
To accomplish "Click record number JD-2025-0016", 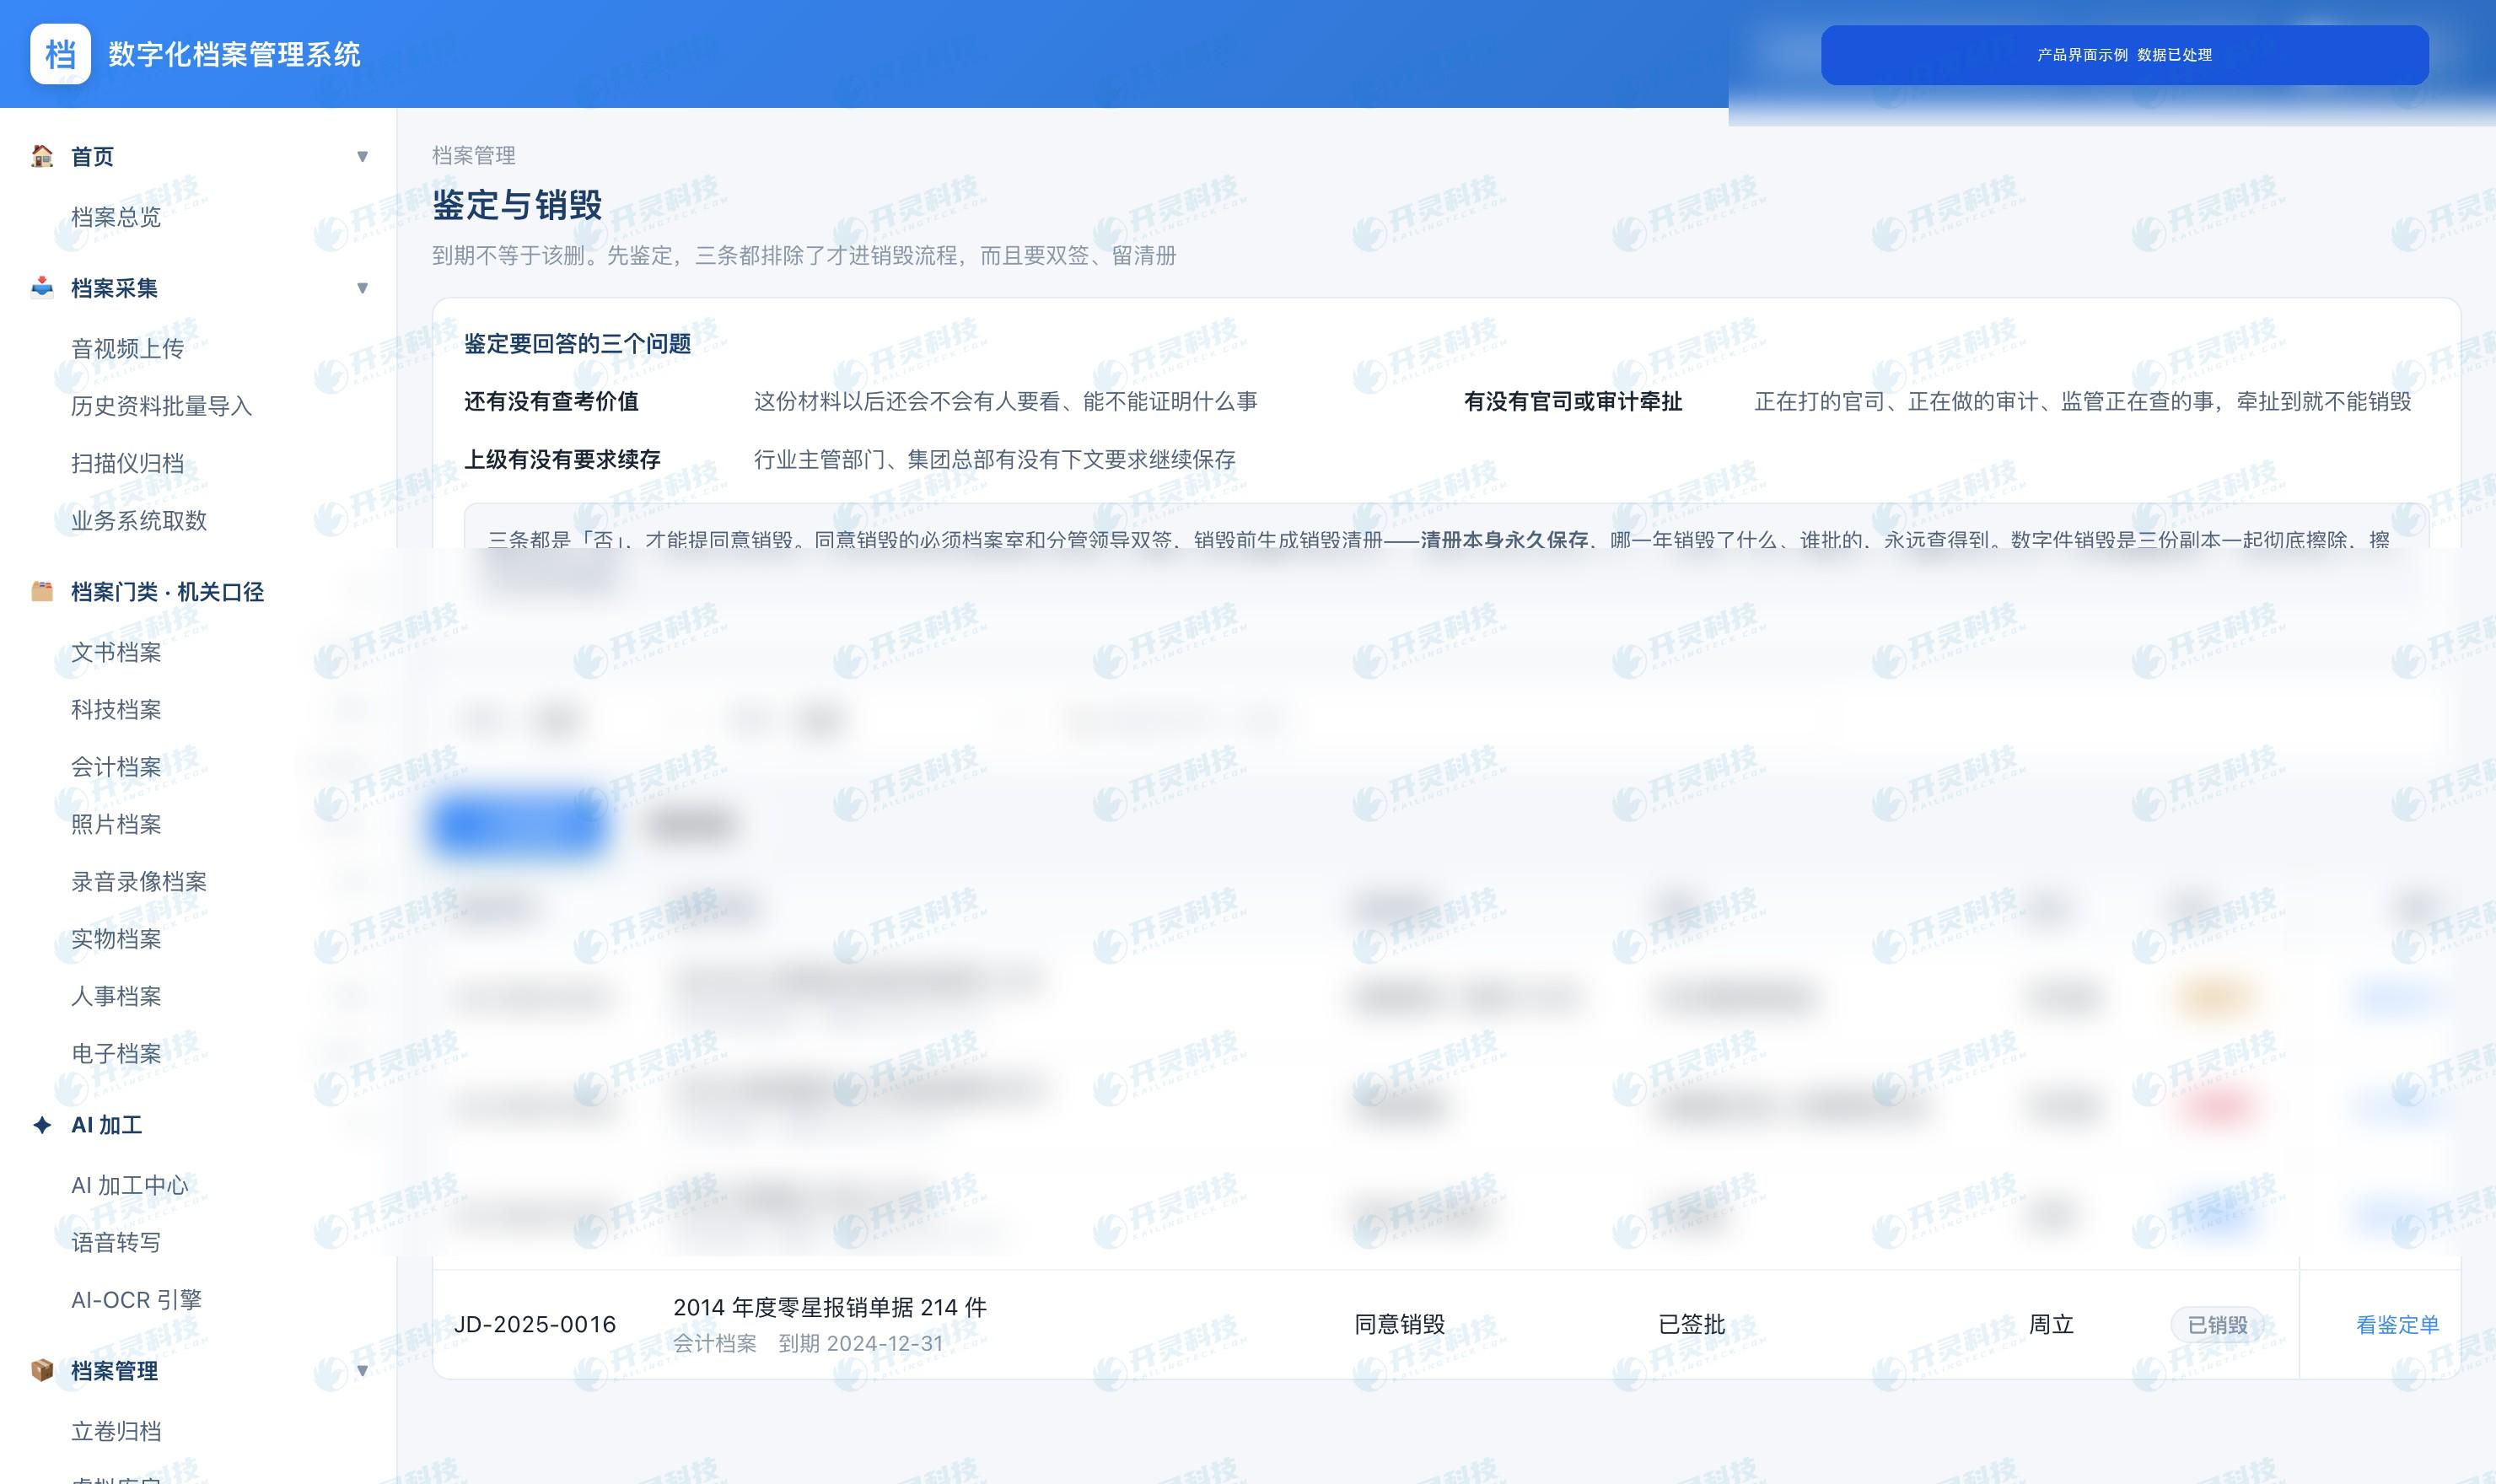I will [x=535, y=1325].
